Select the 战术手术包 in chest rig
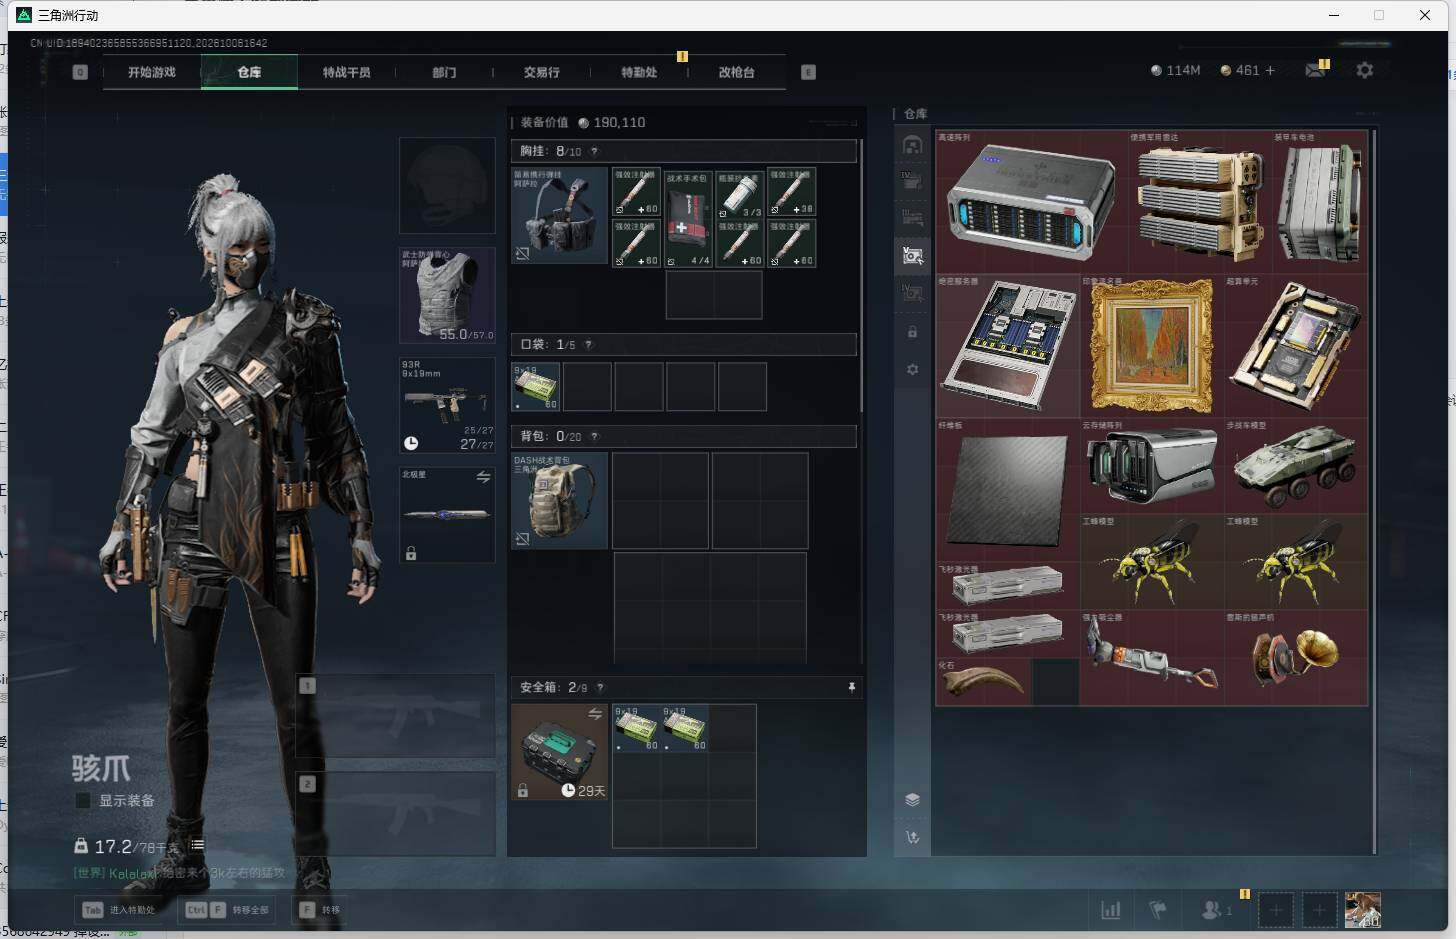 pyautogui.click(x=688, y=218)
